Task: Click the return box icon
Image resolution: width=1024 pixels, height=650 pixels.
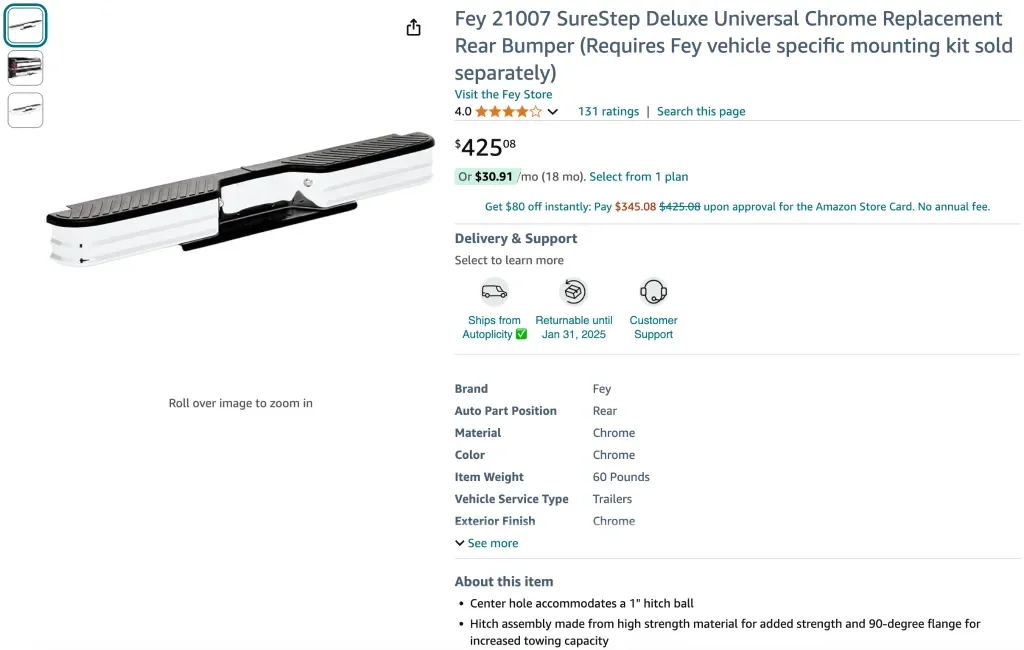Action: [574, 292]
